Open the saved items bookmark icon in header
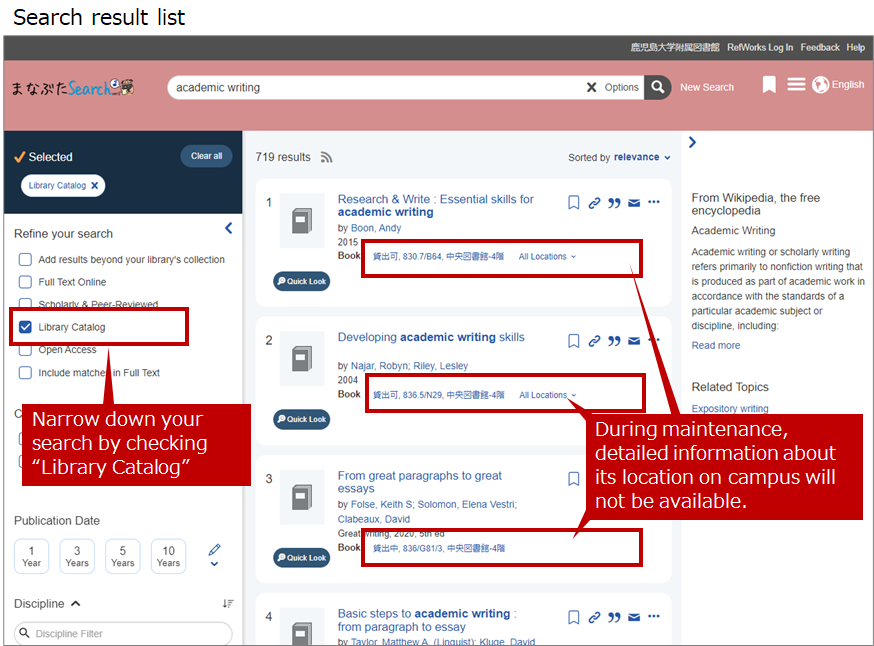The image size is (874, 646). [769, 85]
